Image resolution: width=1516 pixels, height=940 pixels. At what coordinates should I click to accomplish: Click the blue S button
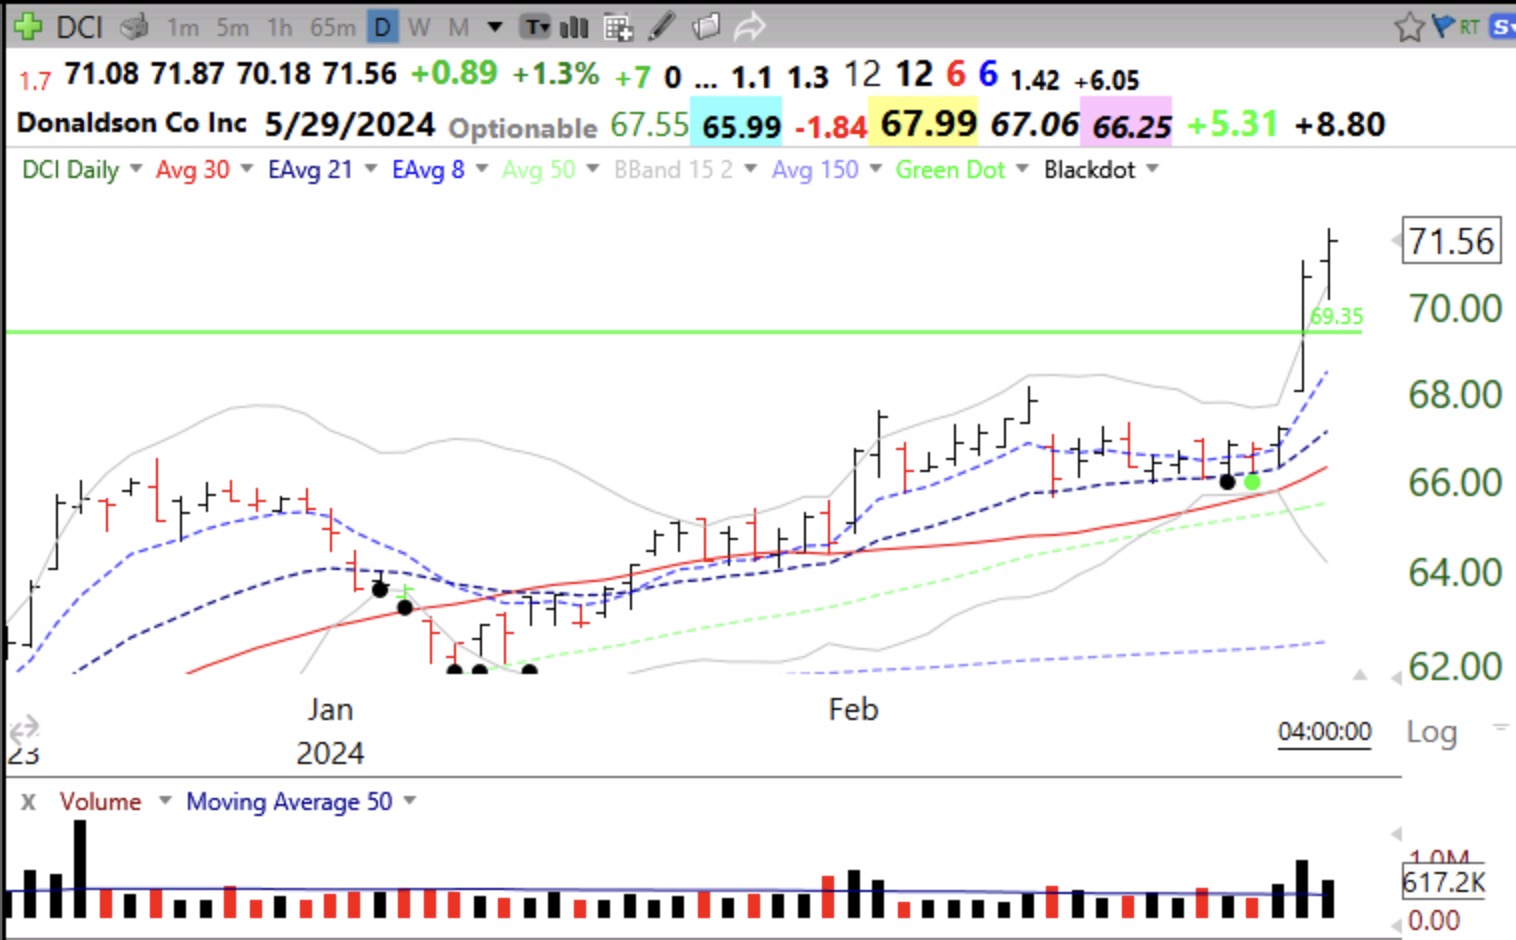(x=1501, y=27)
